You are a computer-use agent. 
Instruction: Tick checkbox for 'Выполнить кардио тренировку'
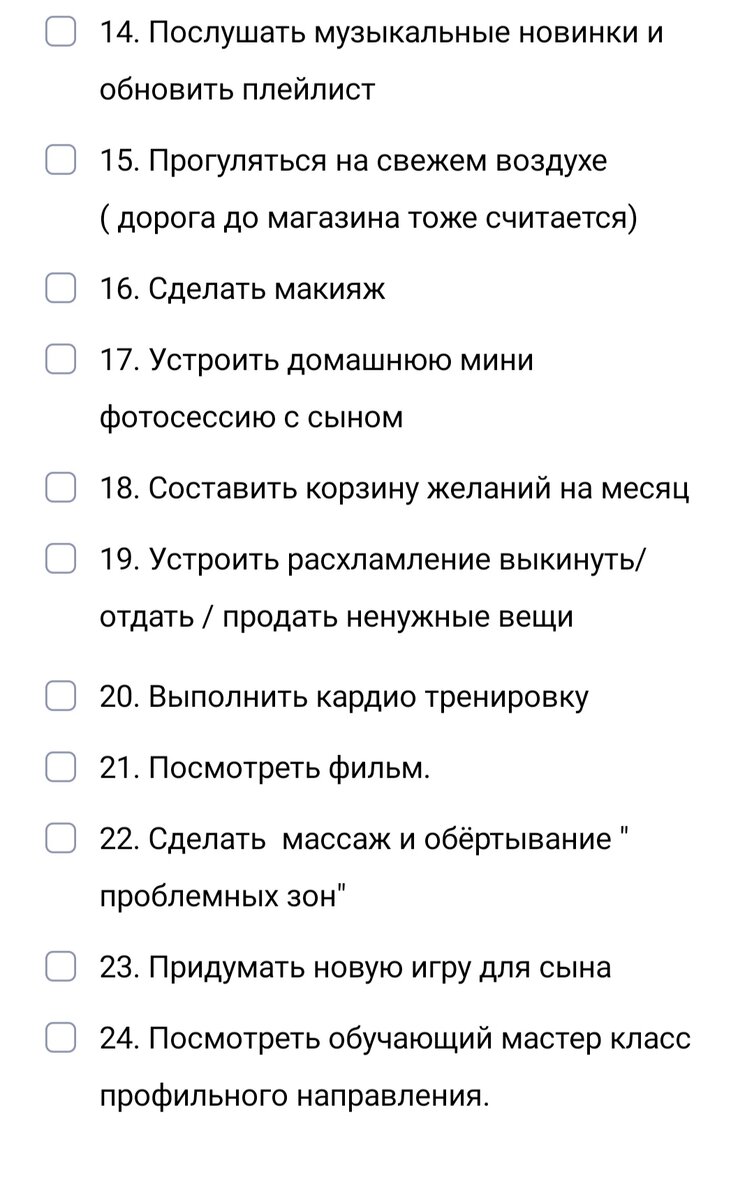point(61,696)
